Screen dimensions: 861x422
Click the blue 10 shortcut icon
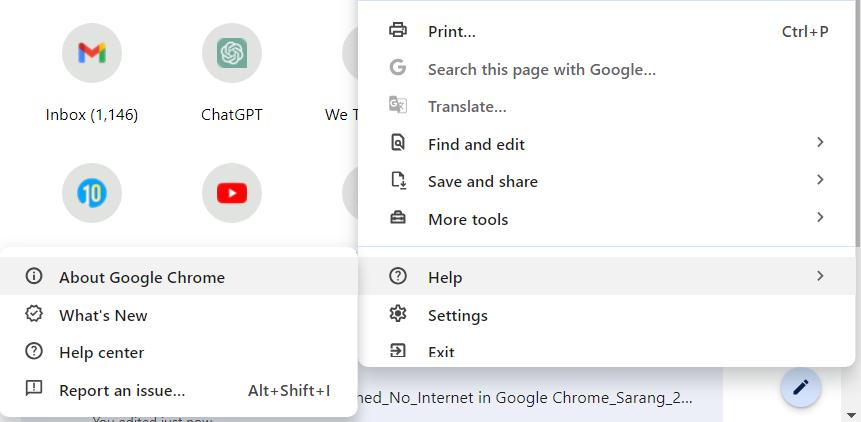pos(91,193)
